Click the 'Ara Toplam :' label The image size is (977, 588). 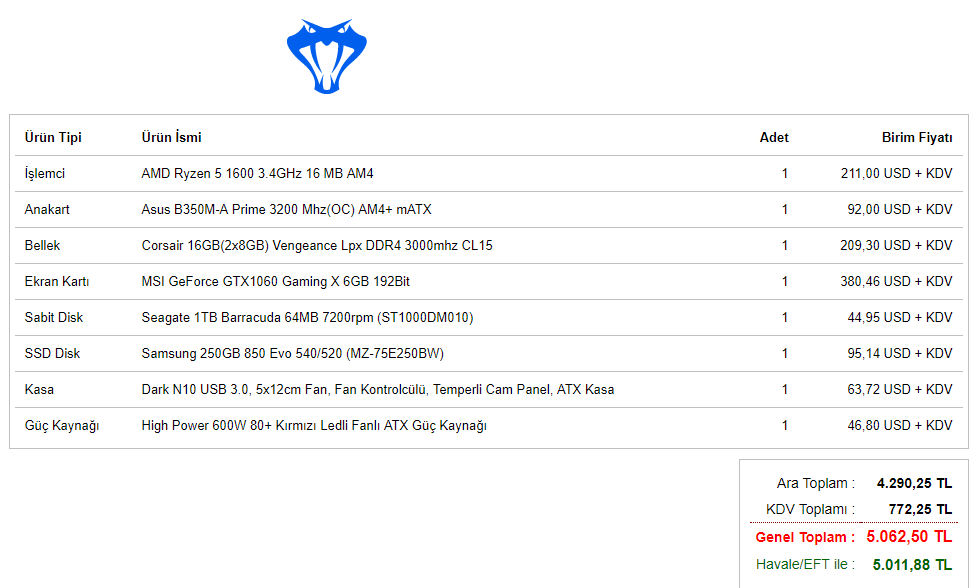pyautogui.click(x=816, y=483)
